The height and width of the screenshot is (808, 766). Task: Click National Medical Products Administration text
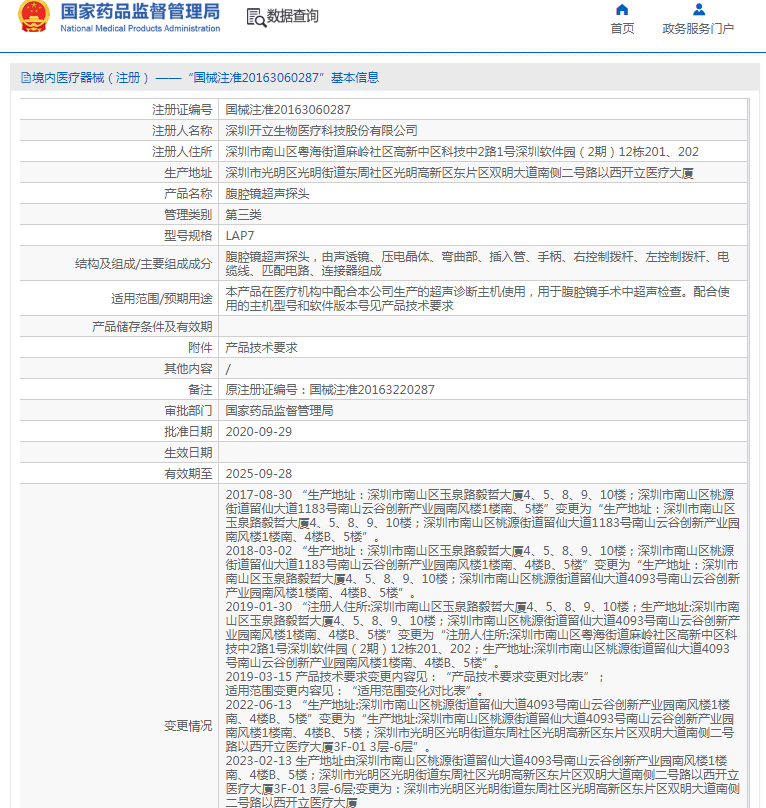140,28
